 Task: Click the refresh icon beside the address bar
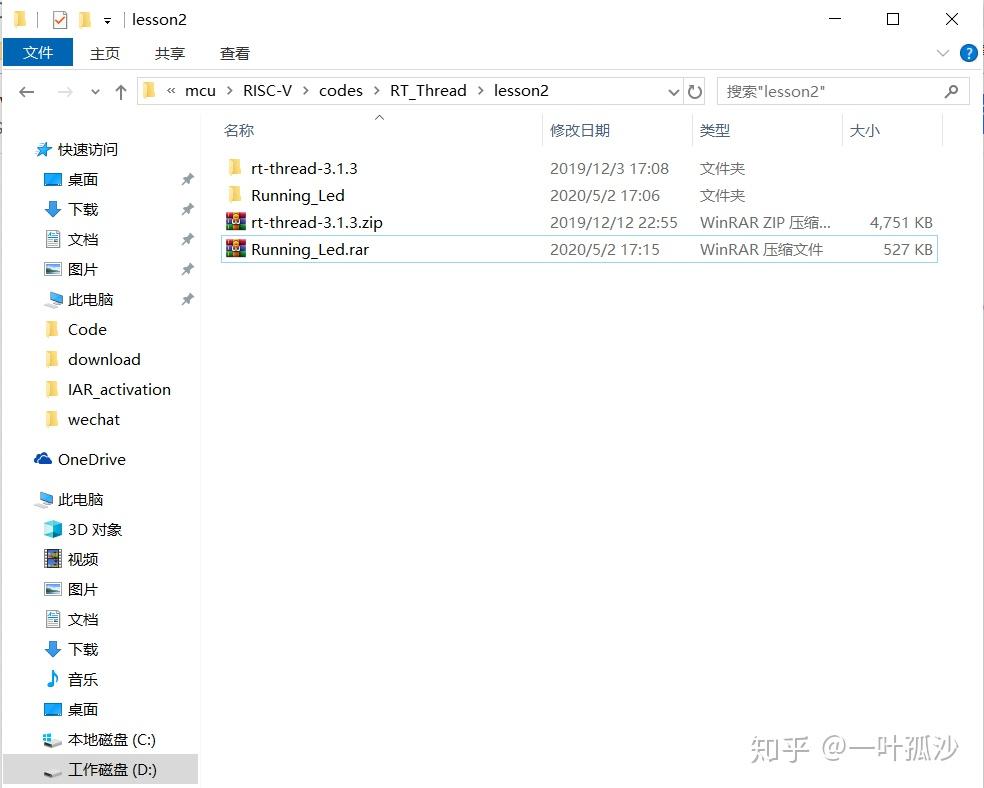696,90
